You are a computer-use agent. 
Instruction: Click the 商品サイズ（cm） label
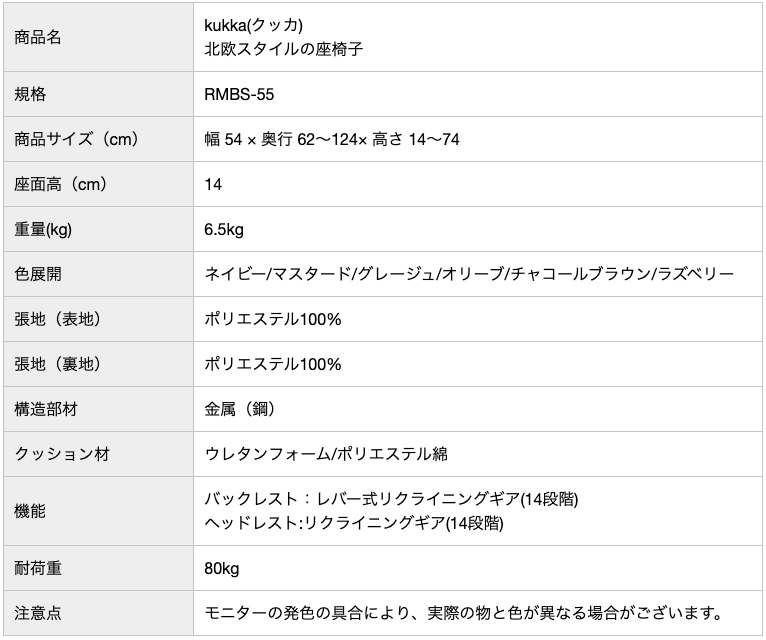point(76,139)
